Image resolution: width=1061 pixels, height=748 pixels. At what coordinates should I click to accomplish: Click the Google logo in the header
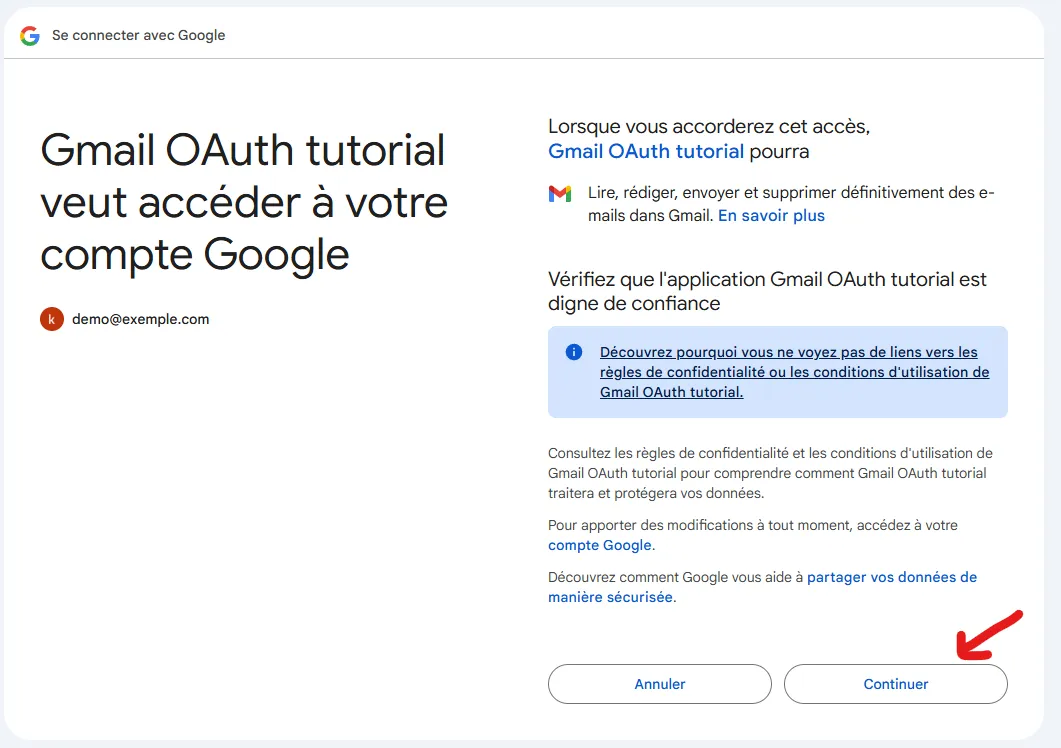30,35
